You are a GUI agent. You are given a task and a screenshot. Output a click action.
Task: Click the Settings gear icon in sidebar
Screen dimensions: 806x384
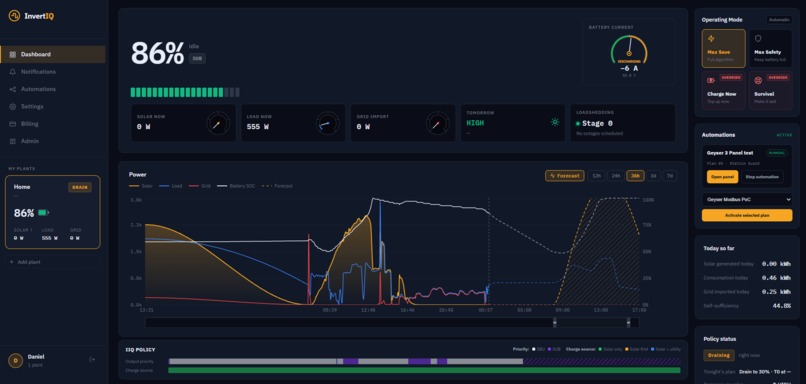[13, 106]
